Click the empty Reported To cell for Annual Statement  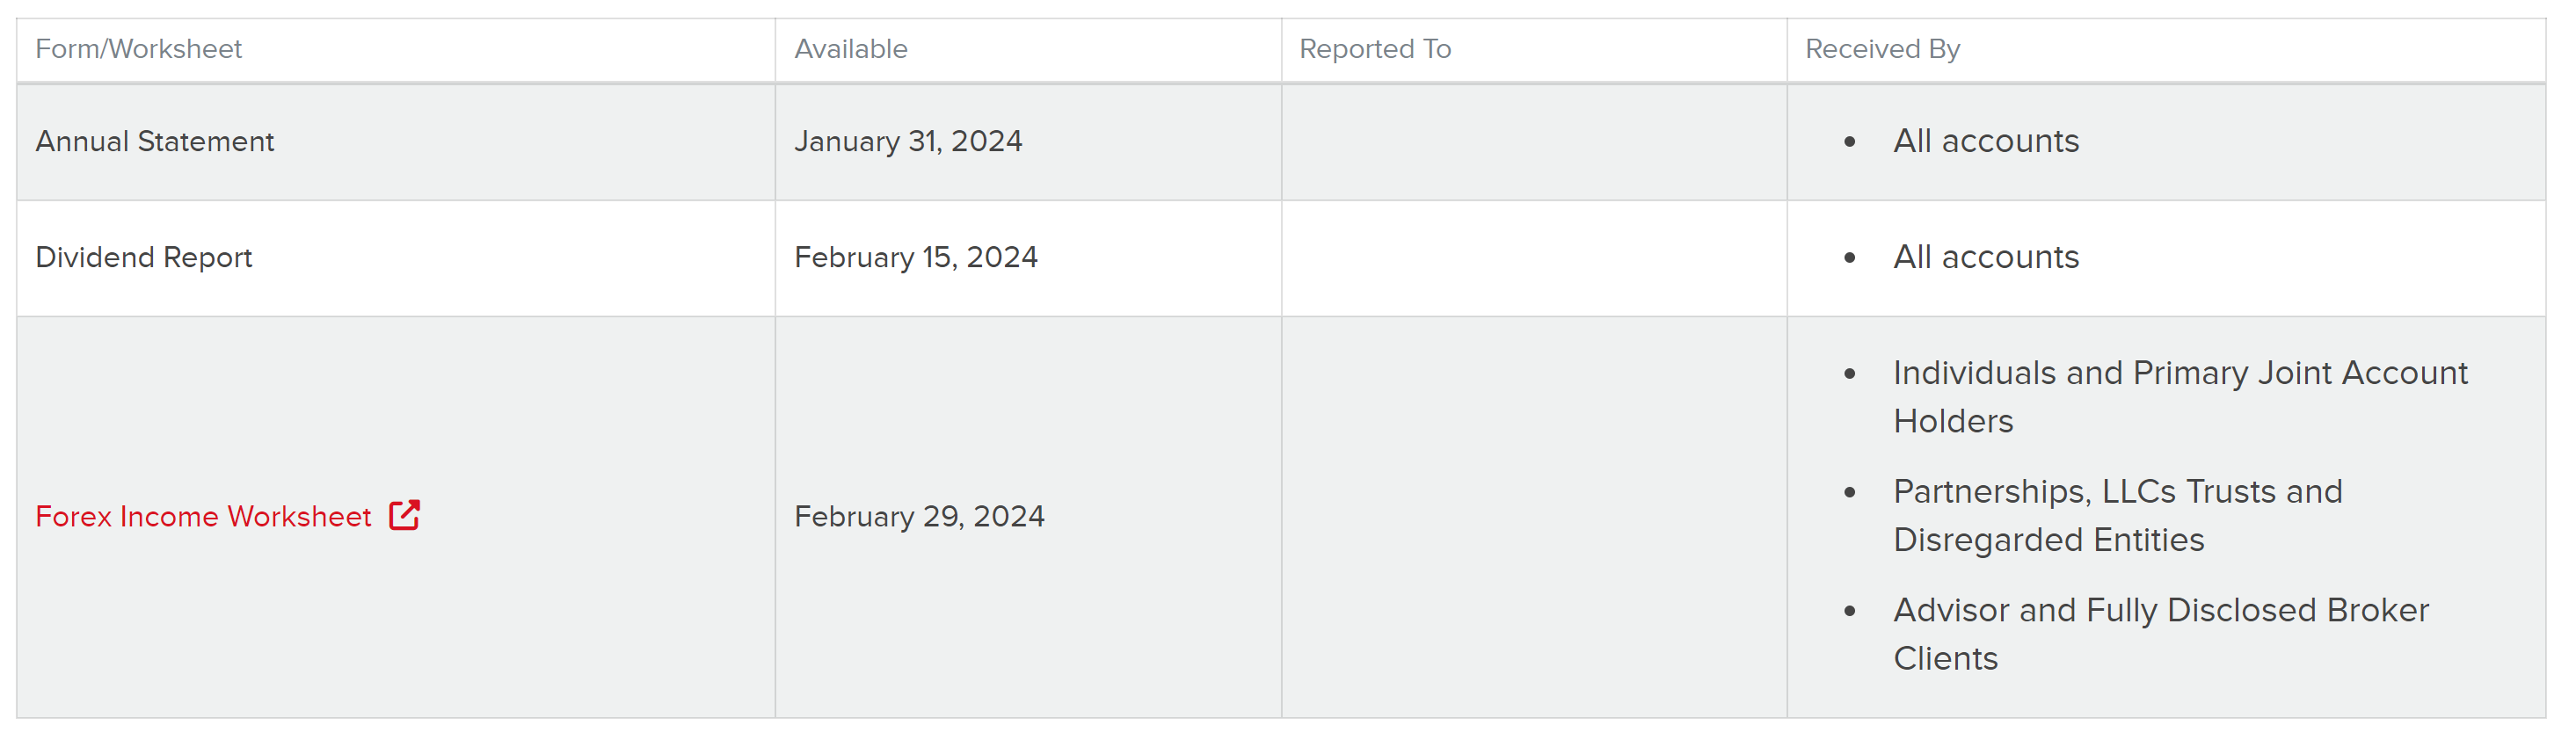[1534, 142]
